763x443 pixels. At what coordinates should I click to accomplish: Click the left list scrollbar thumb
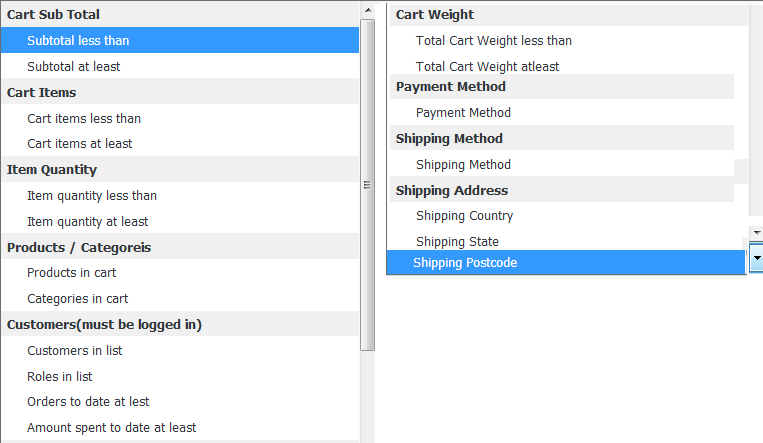(x=368, y=185)
